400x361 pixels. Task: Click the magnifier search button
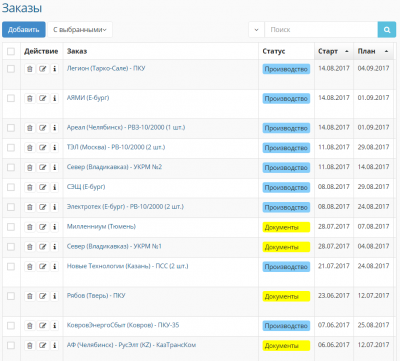(387, 30)
